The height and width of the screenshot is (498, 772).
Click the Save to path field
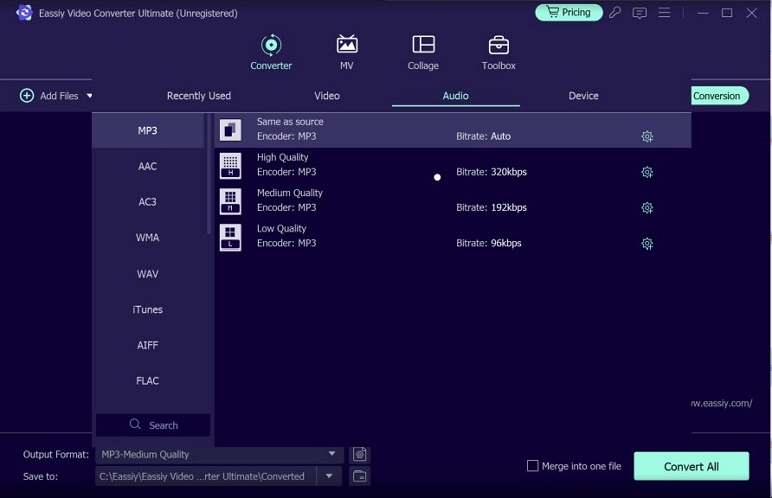206,476
